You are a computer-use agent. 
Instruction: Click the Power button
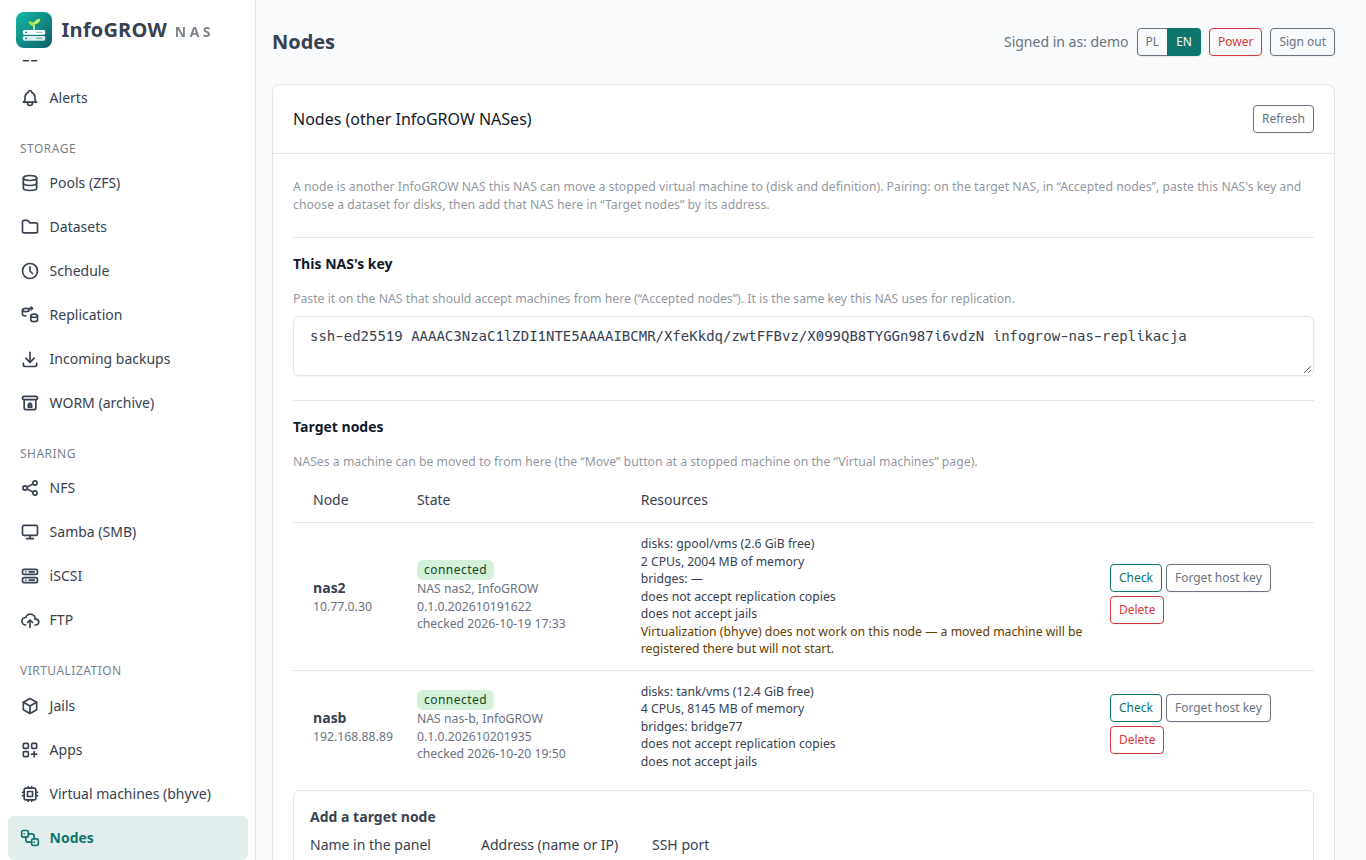[x=1235, y=42]
